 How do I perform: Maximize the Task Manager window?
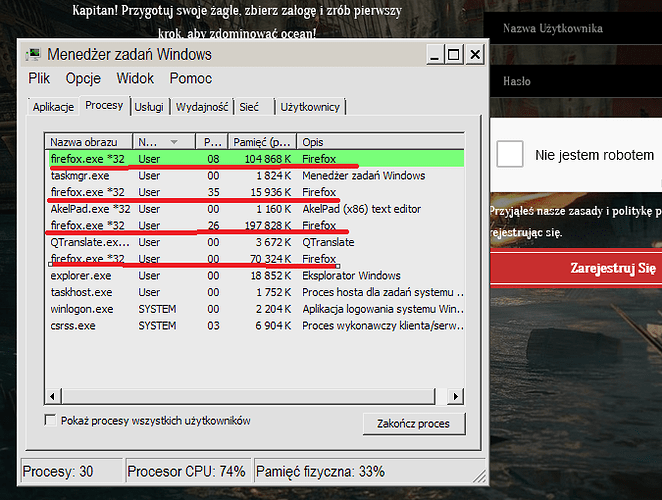pyautogui.click(x=454, y=54)
